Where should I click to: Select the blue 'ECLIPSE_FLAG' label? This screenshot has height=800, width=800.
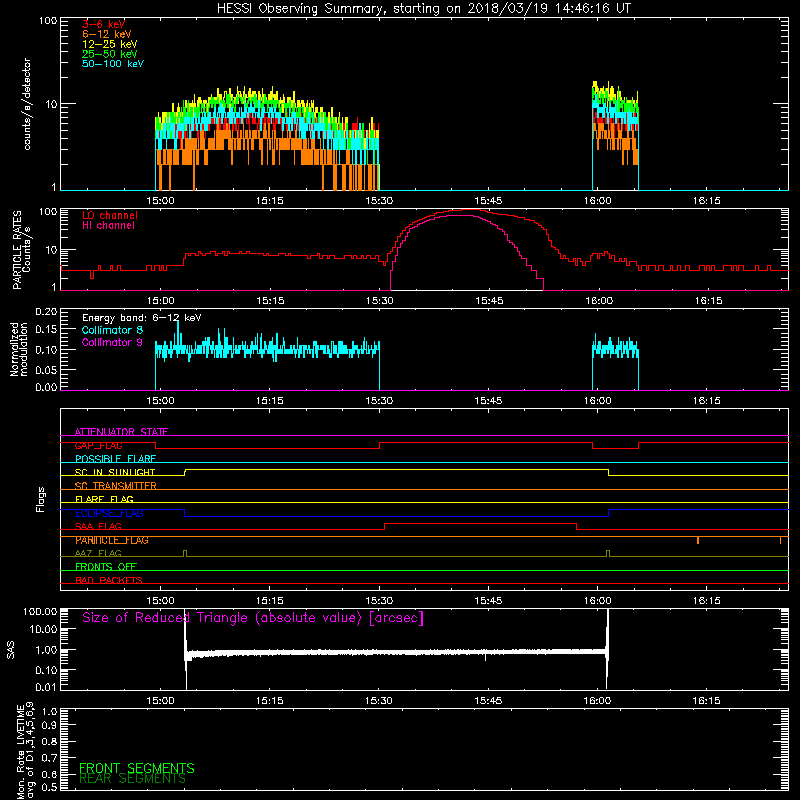point(109,513)
